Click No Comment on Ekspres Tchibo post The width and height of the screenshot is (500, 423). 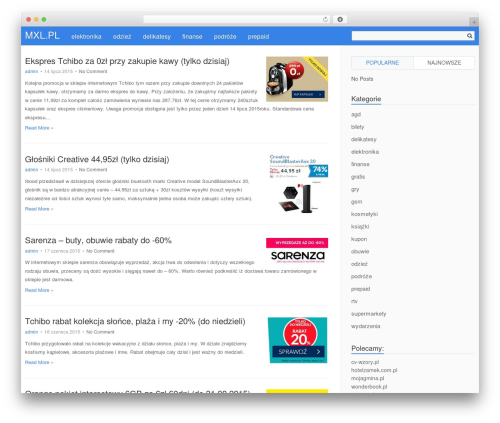[93, 71]
